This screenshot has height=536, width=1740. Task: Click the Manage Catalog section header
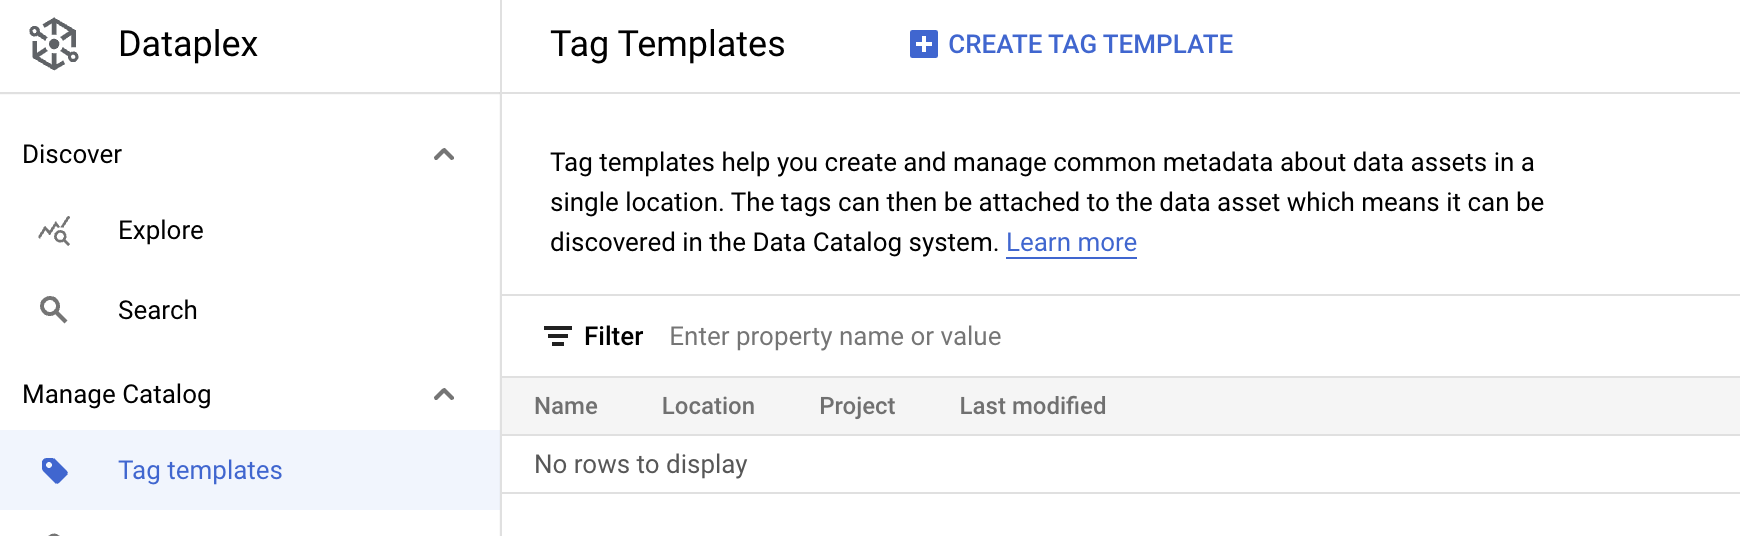click(x=117, y=394)
